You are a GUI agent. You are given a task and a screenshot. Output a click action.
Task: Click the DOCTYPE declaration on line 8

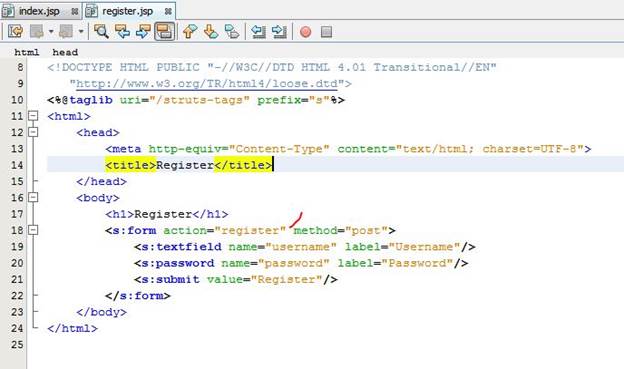(x=272, y=67)
